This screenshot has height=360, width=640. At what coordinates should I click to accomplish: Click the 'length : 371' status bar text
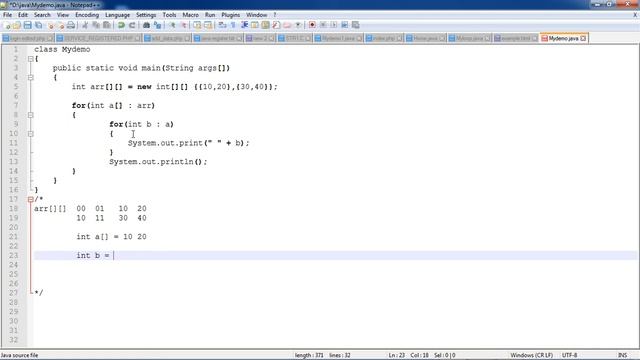[309, 355]
